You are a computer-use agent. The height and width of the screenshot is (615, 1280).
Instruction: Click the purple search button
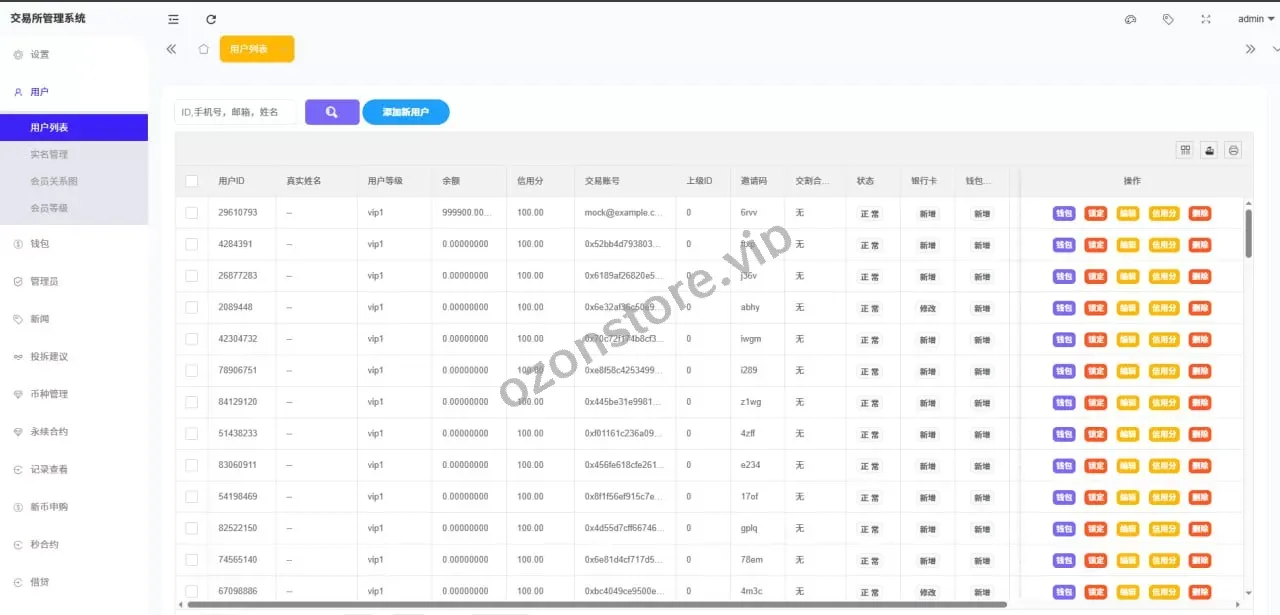click(332, 112)
